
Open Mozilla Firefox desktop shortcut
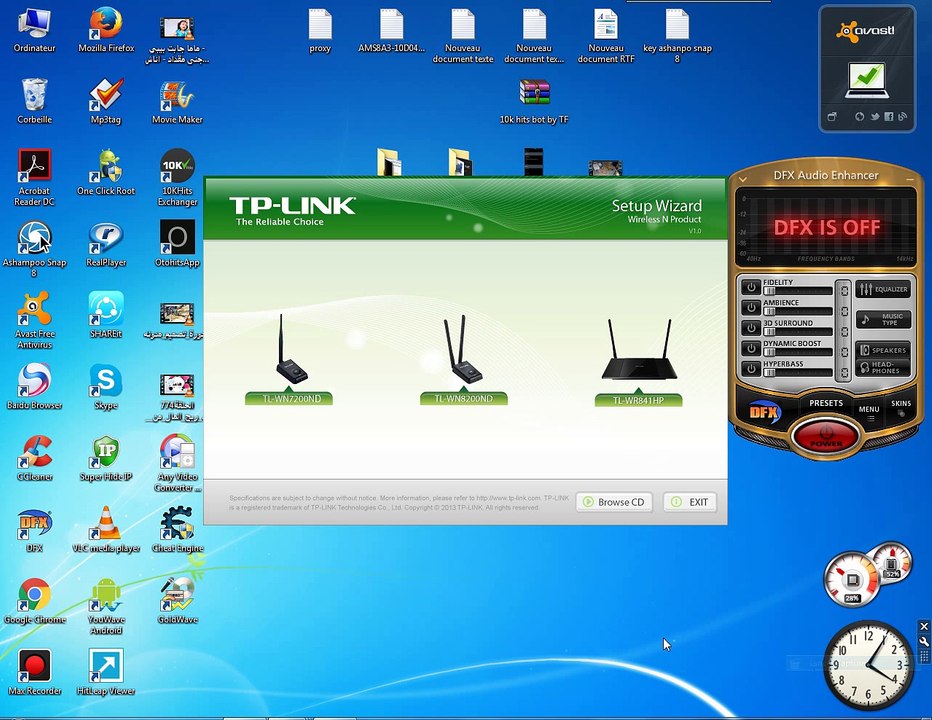[x=106, y=30]
